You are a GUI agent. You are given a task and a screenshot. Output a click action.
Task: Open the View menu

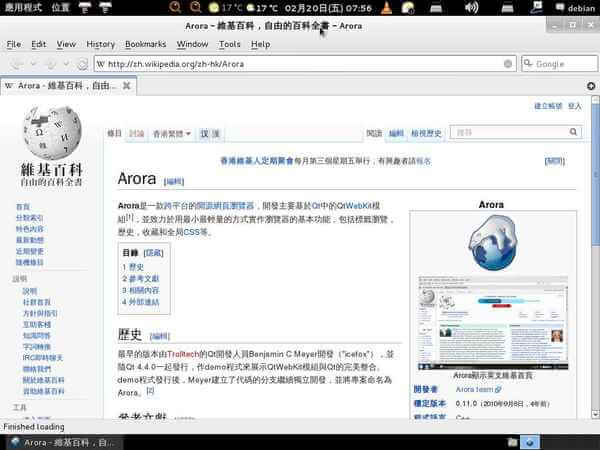66,44
